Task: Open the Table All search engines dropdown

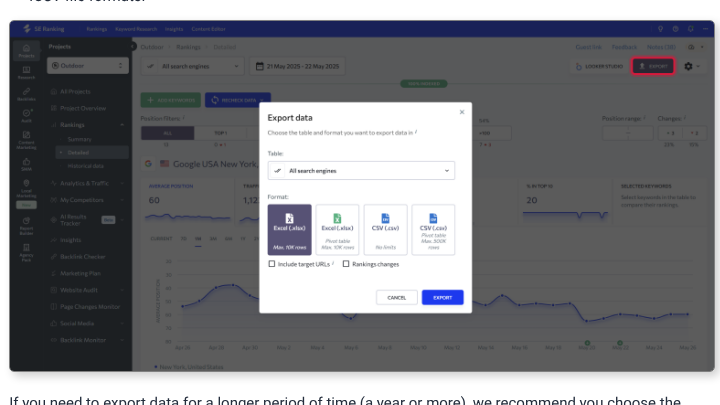Action: point(361,170)
